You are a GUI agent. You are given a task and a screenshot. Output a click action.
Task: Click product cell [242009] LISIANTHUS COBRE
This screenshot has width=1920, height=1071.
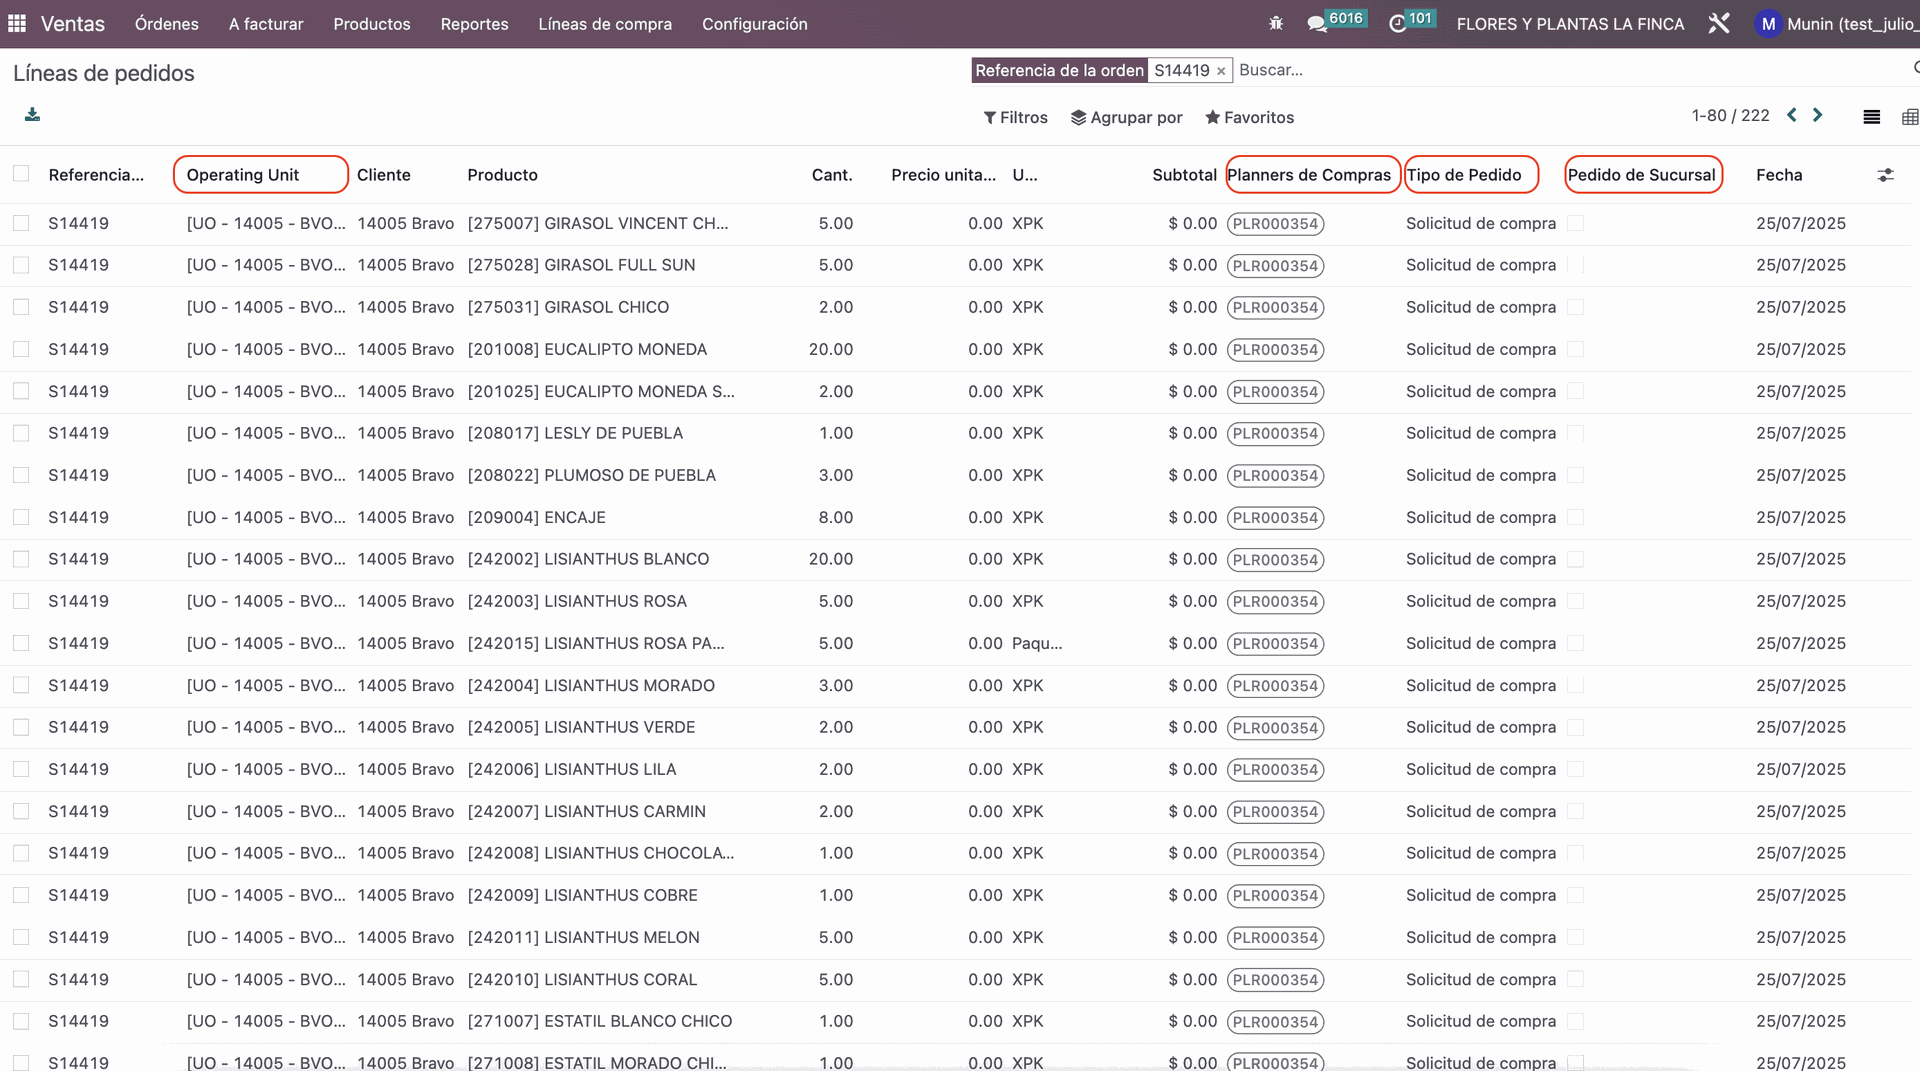pyautogui.click(x=583, y=895)
